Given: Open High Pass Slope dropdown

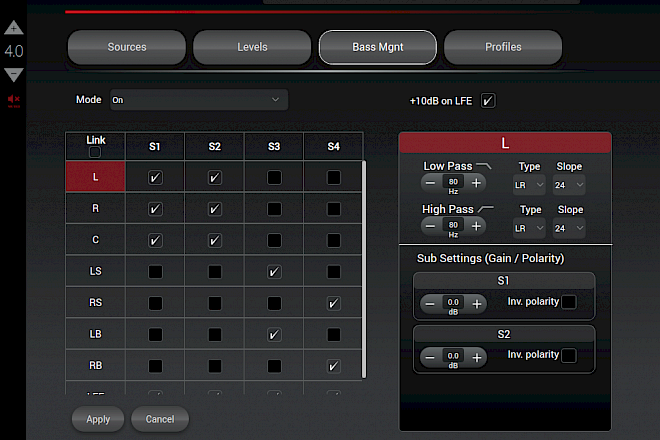Looking at the screenshot, I should (569, 228).
